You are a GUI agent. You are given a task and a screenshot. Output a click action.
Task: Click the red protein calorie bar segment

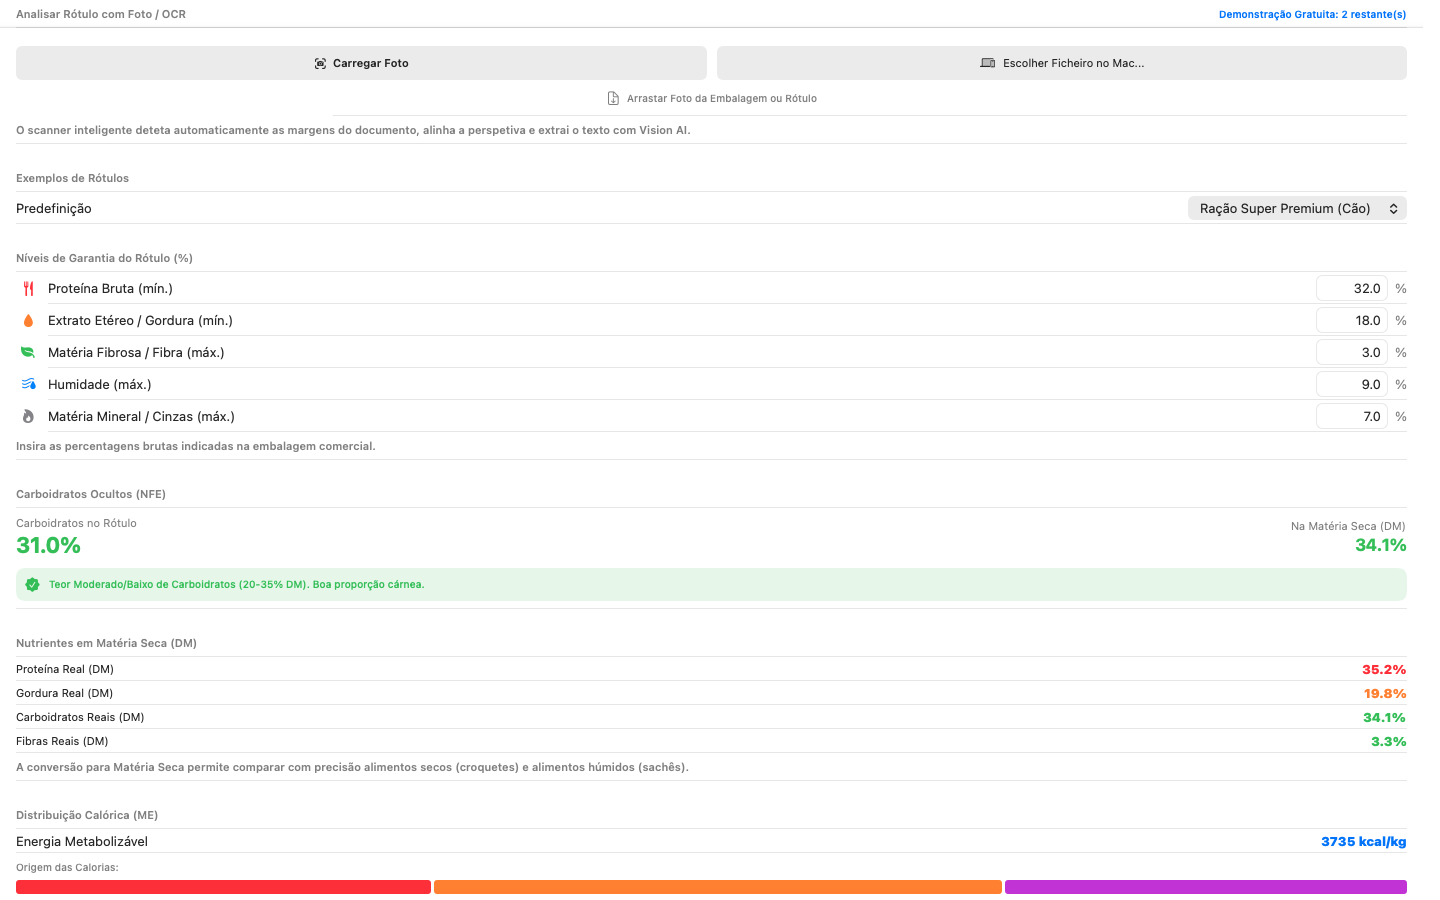(223, 887)
